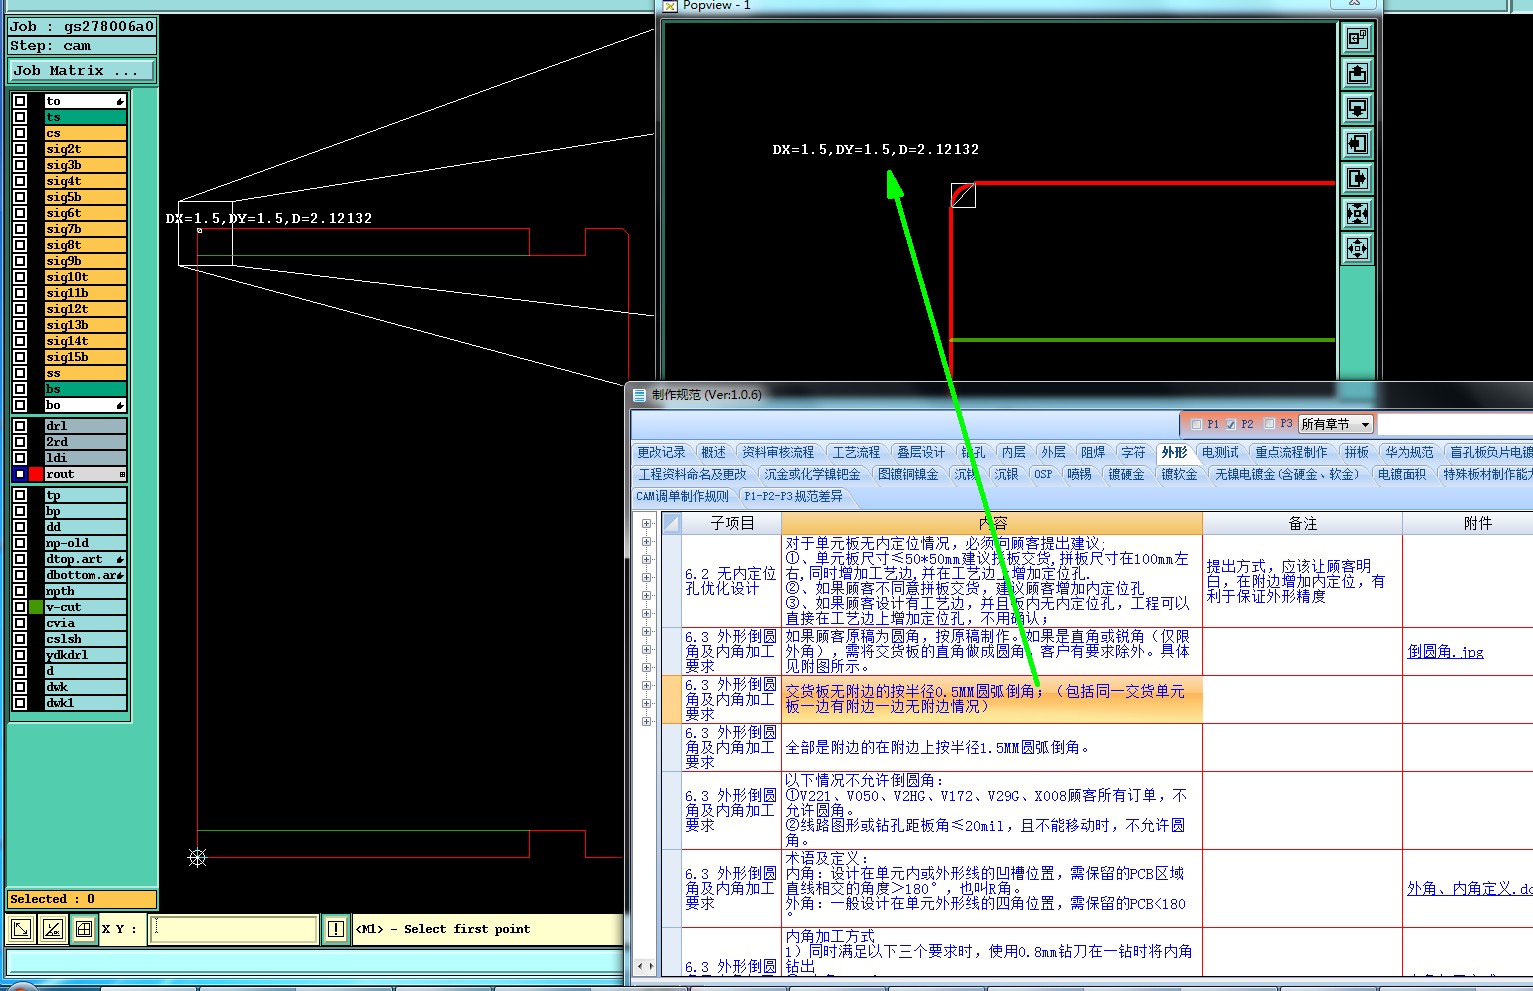
Task: Click the search field right of 所有章节
Action: pyautogui.click(x=1455, y=424)
